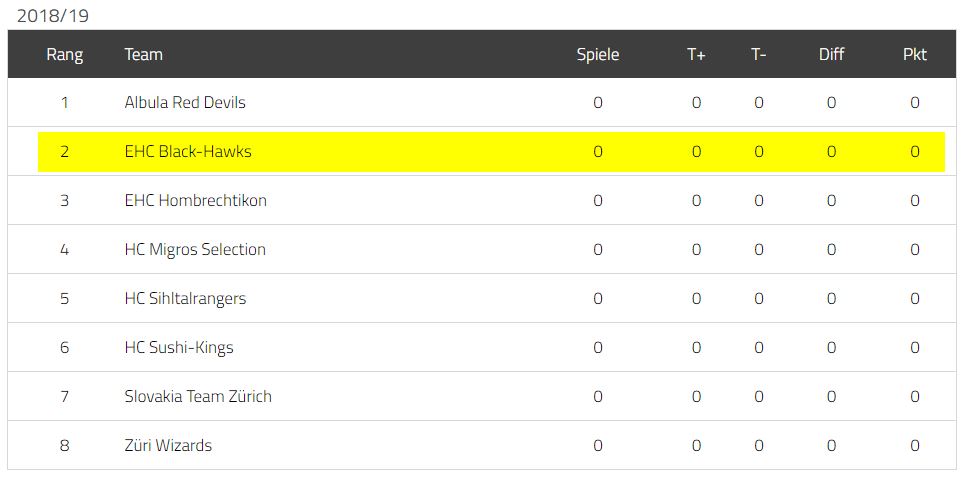Click rank number 2 in highlighted row
Image resolution: width=967 pixels, height=479 pixels.
point(64,152)
